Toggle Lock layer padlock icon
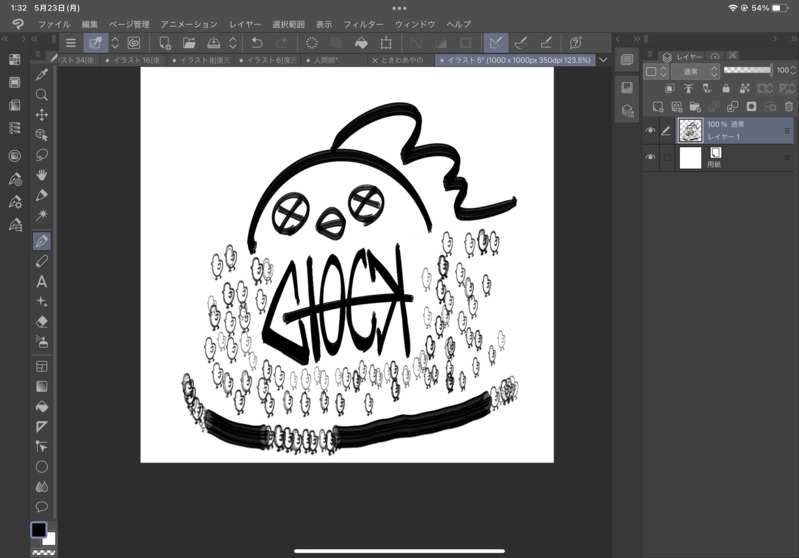The height and width of the screenshot is (558, 799). pyautogui.click(x=726, y=88)
